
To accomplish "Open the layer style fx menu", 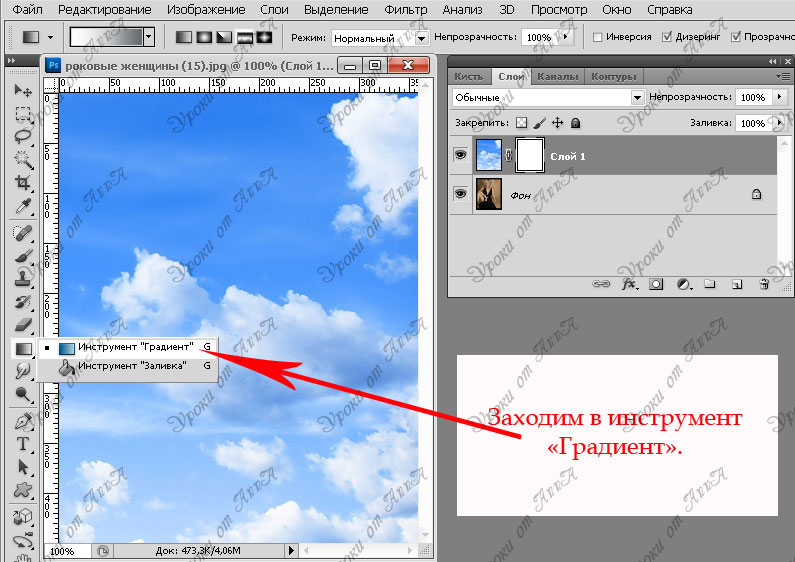I will click(629, 284).
